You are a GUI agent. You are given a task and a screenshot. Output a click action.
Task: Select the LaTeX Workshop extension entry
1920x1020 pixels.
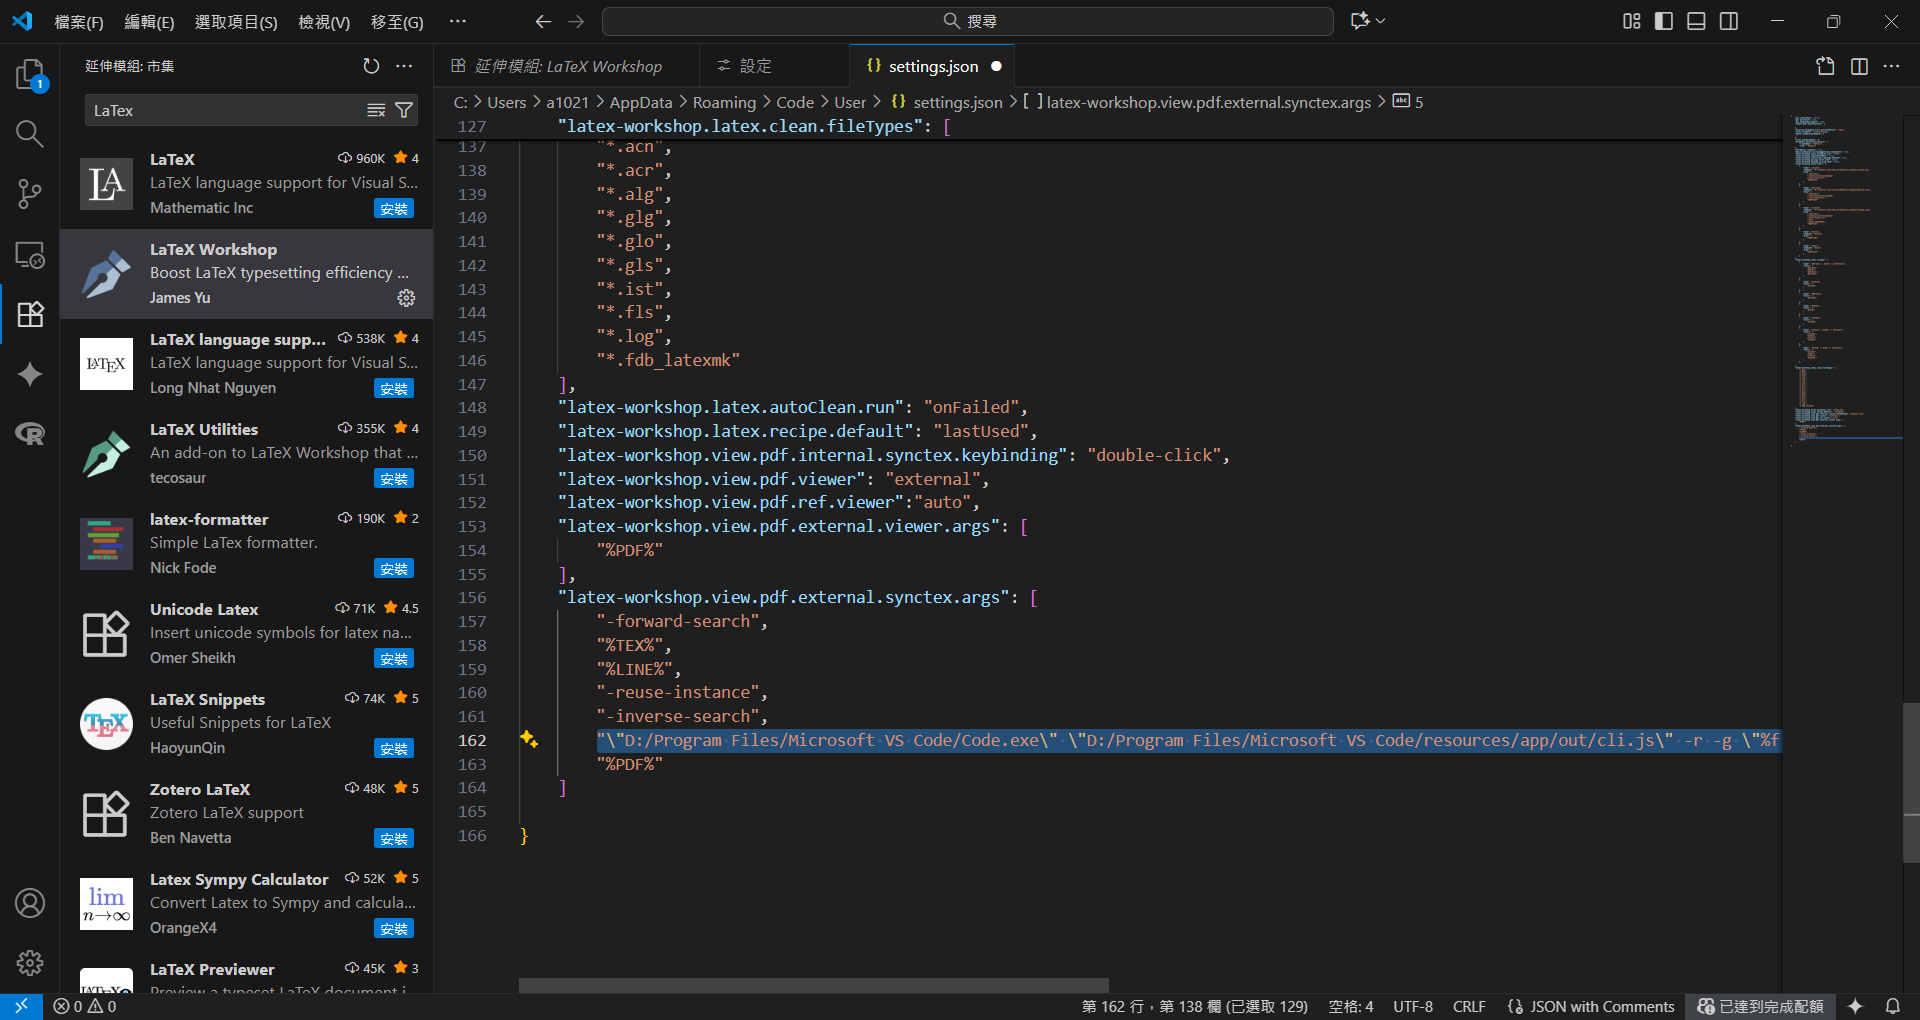coord(246,274)
